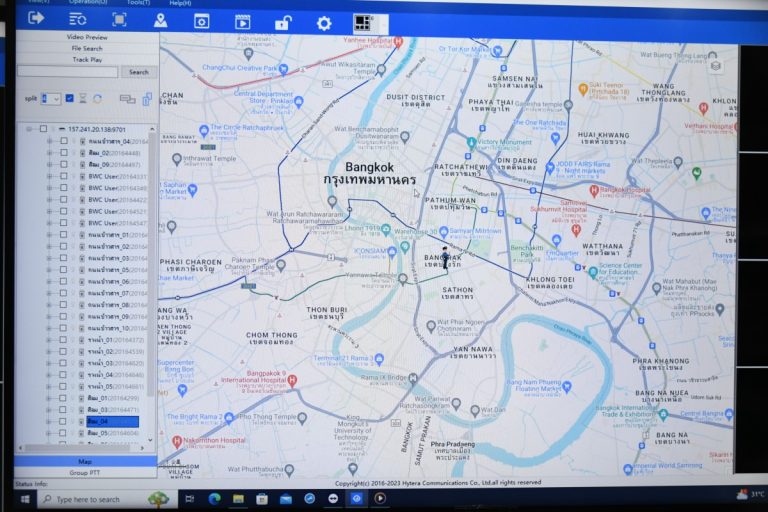This screenshot has width=768, height=512.
Task: Select the multi-screen layout grid icon
Action: (363, 23)
